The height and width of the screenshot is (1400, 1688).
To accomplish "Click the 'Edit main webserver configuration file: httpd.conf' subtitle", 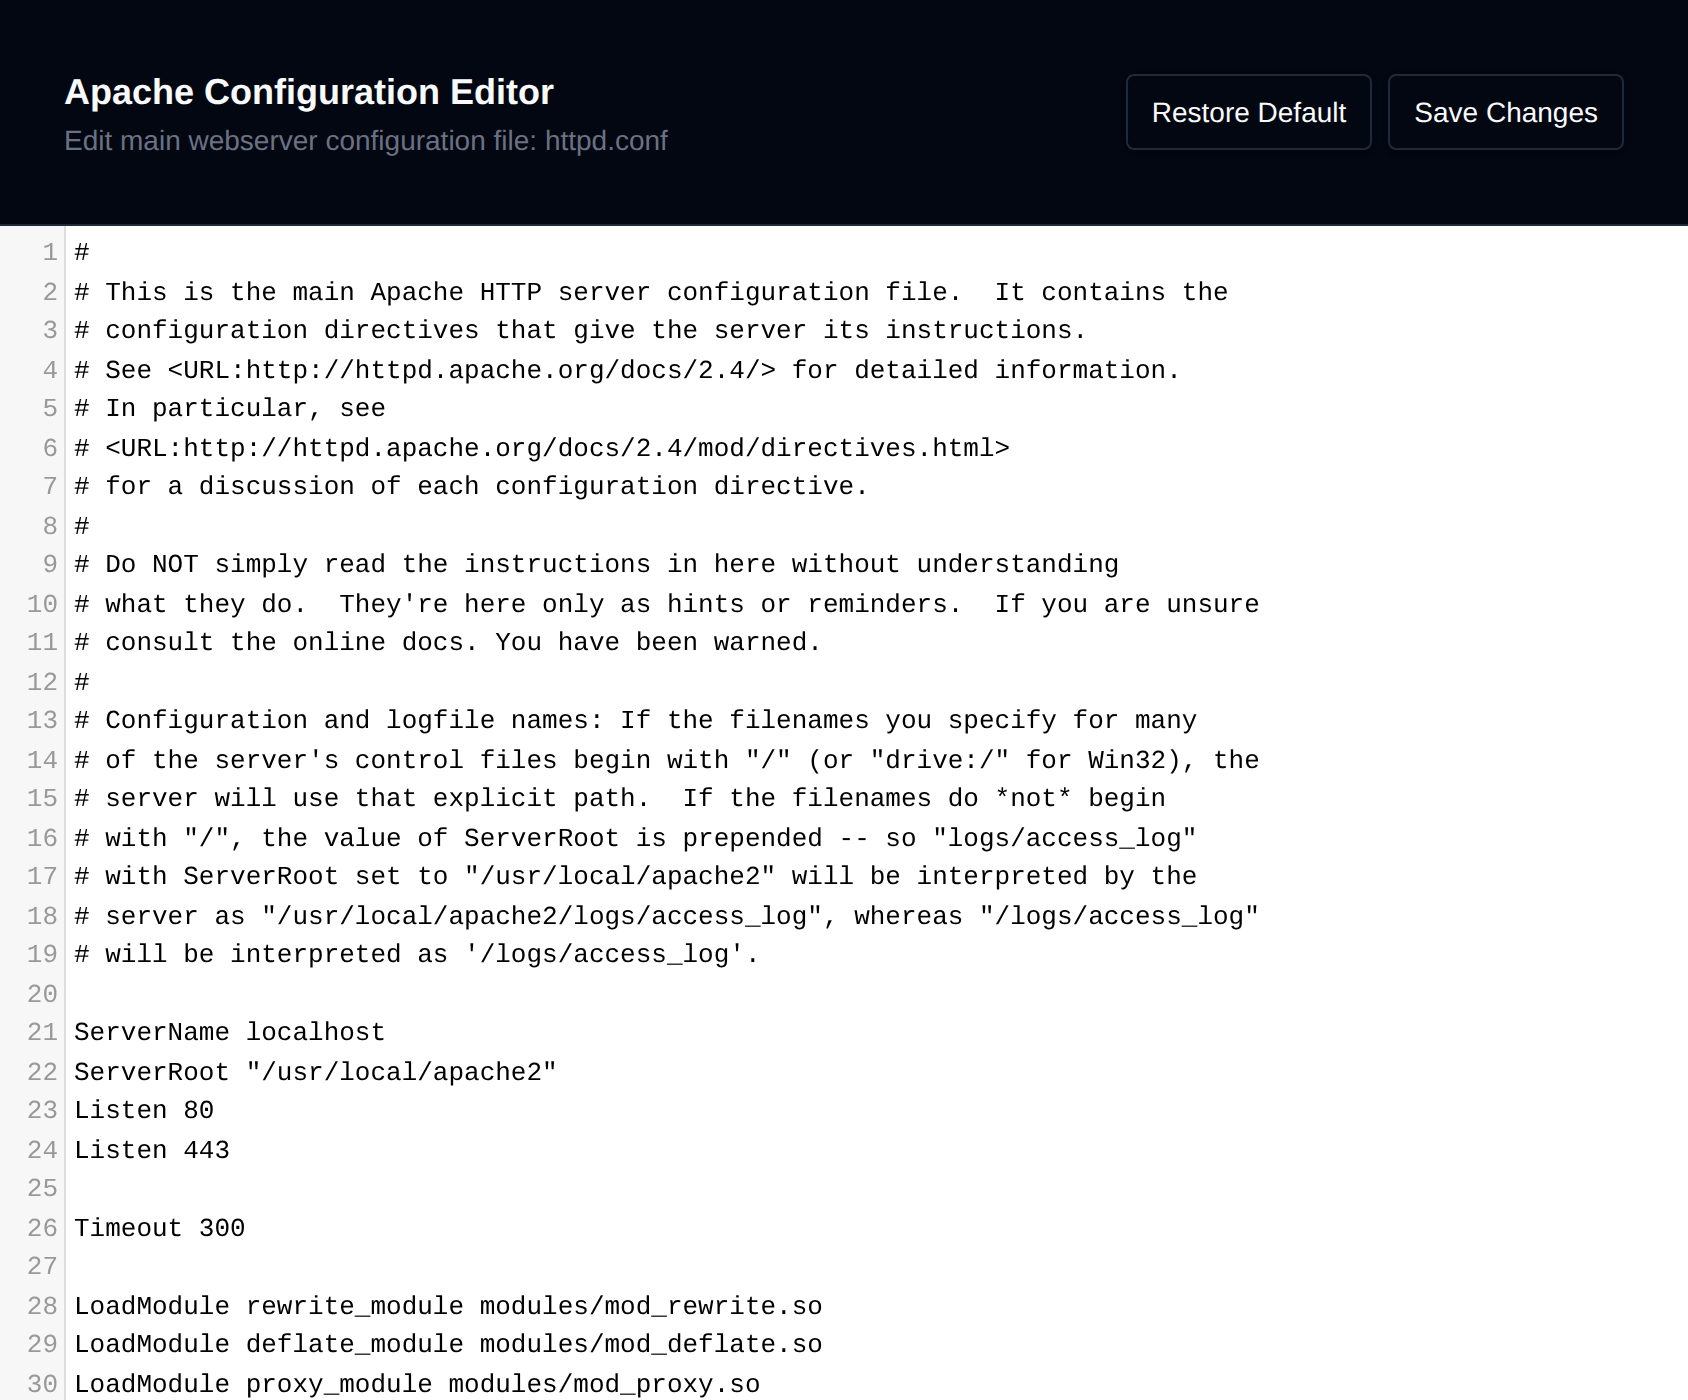I will (366, 141).
